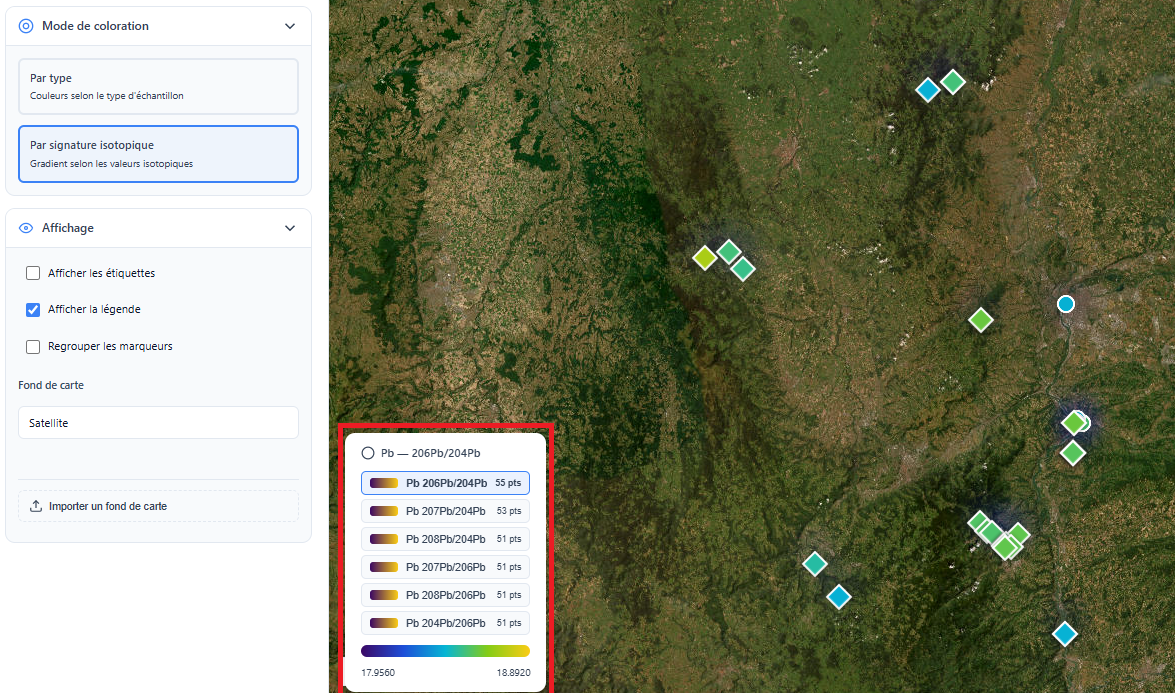Image resolution: width=1175 pixels, height=693 pixels.
Task: Uncheck Afficher la légende
Action: [x=33, y=310]
